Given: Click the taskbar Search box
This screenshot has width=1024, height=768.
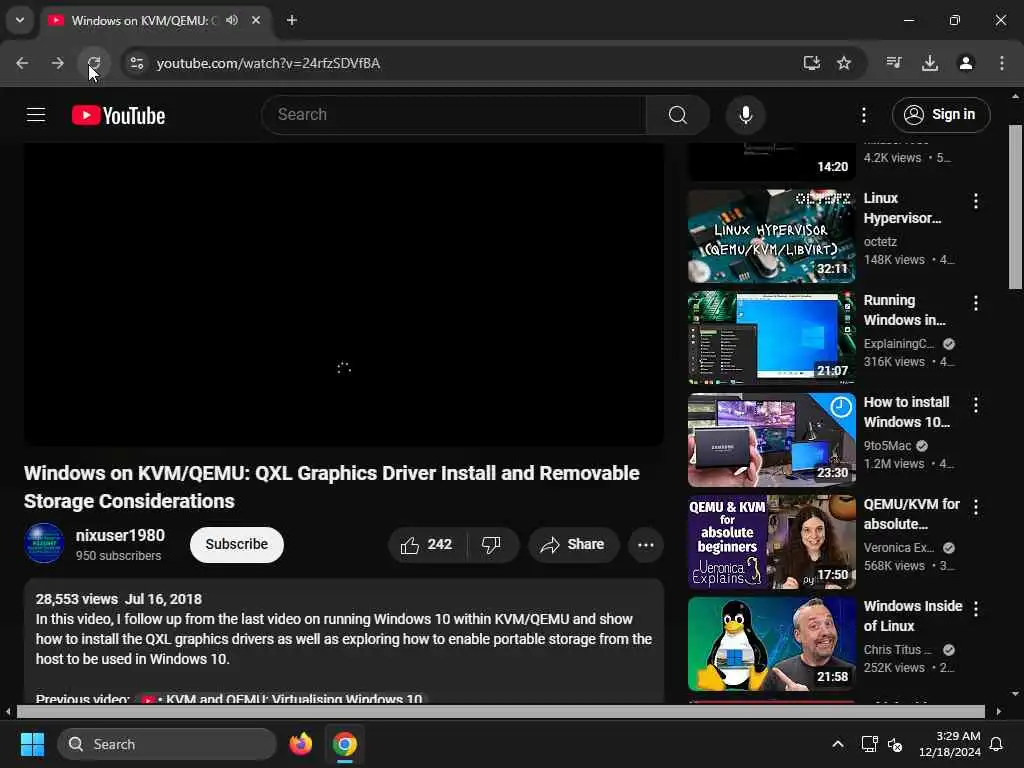Looking at the screenshot, I should (167, 744).
